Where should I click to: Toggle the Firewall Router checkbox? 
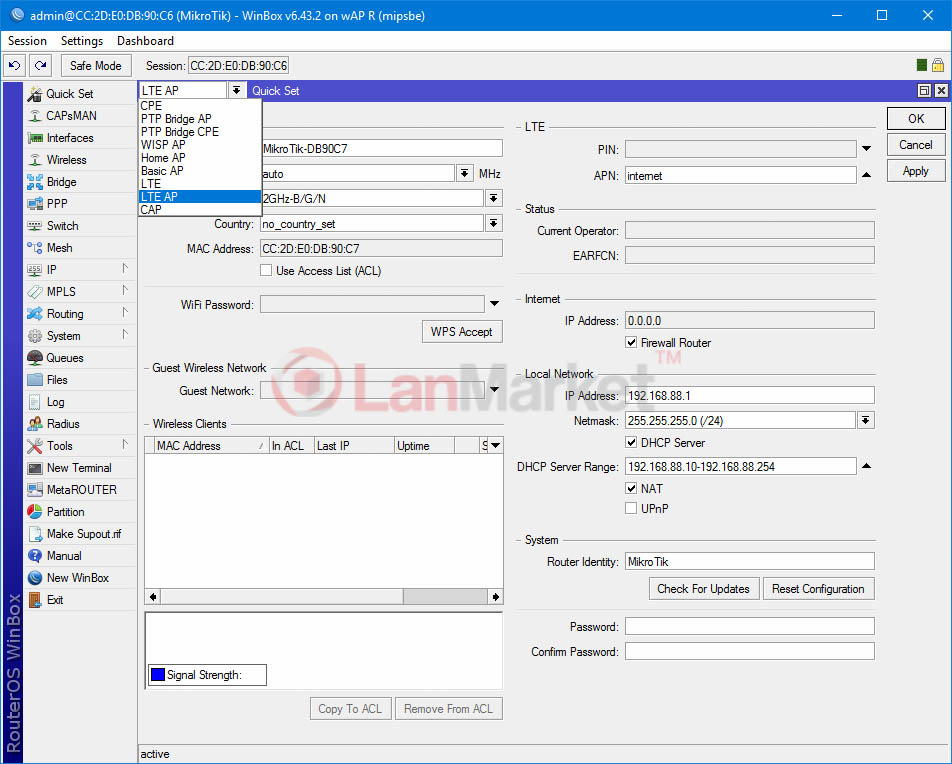[x=631, y=343]
